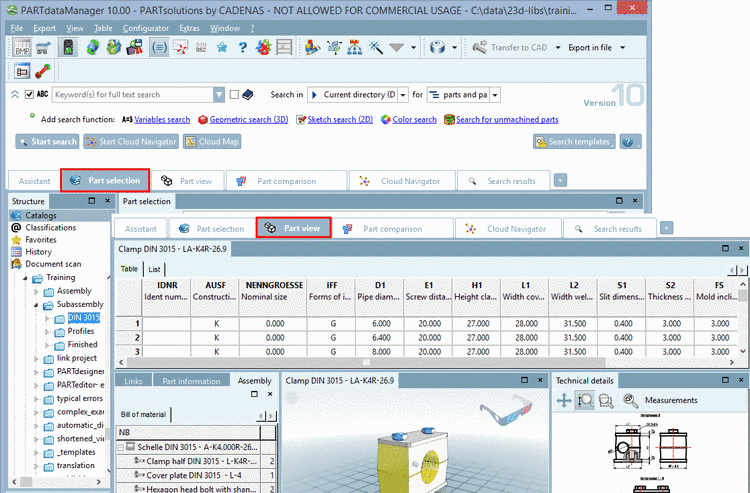The image size is (750, 493).
Task: Open the keyword search history dropdown arrow
Action: (218, 95)
